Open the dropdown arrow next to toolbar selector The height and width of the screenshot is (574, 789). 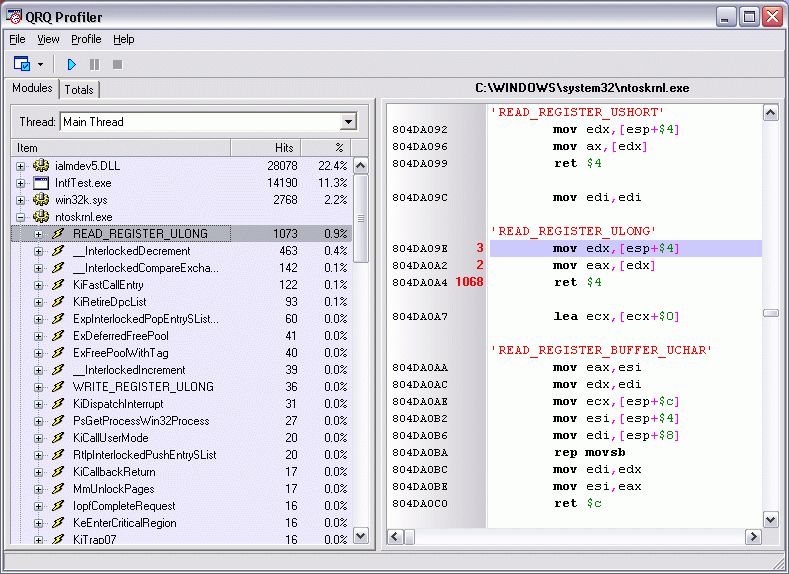(x=41, y=64)
